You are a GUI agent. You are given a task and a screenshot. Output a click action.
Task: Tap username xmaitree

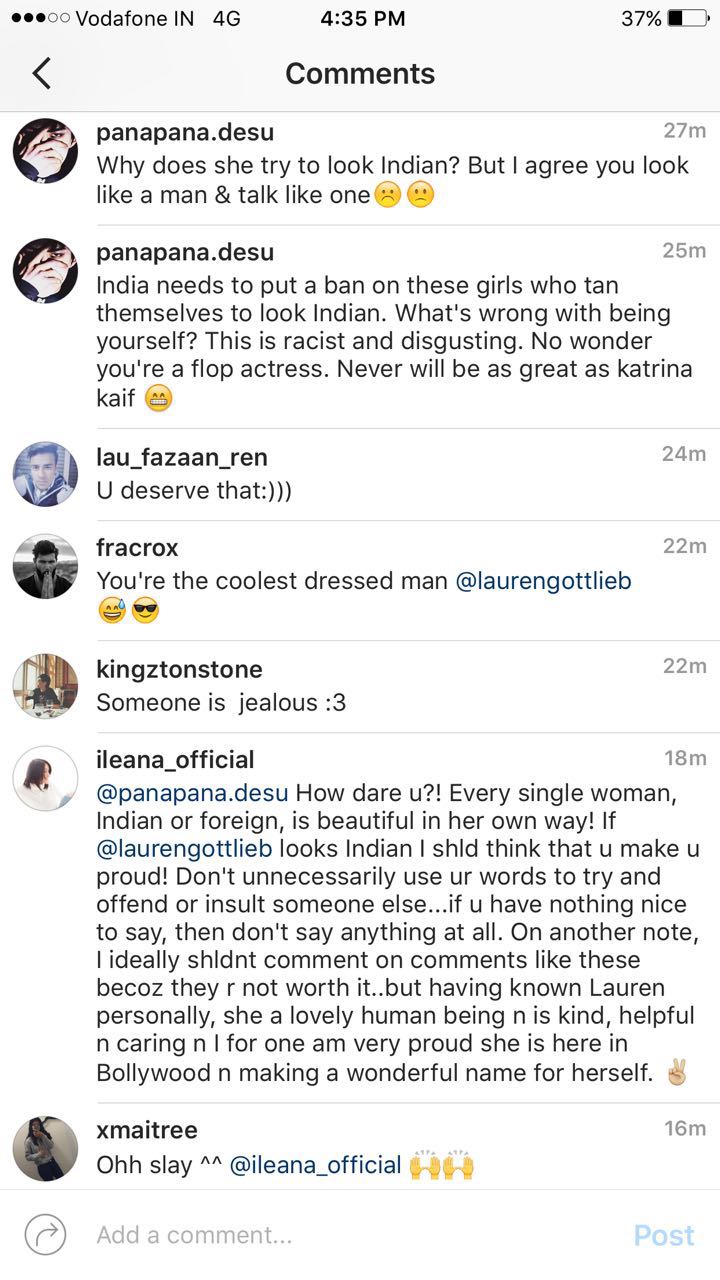[x=146, y=1130]
